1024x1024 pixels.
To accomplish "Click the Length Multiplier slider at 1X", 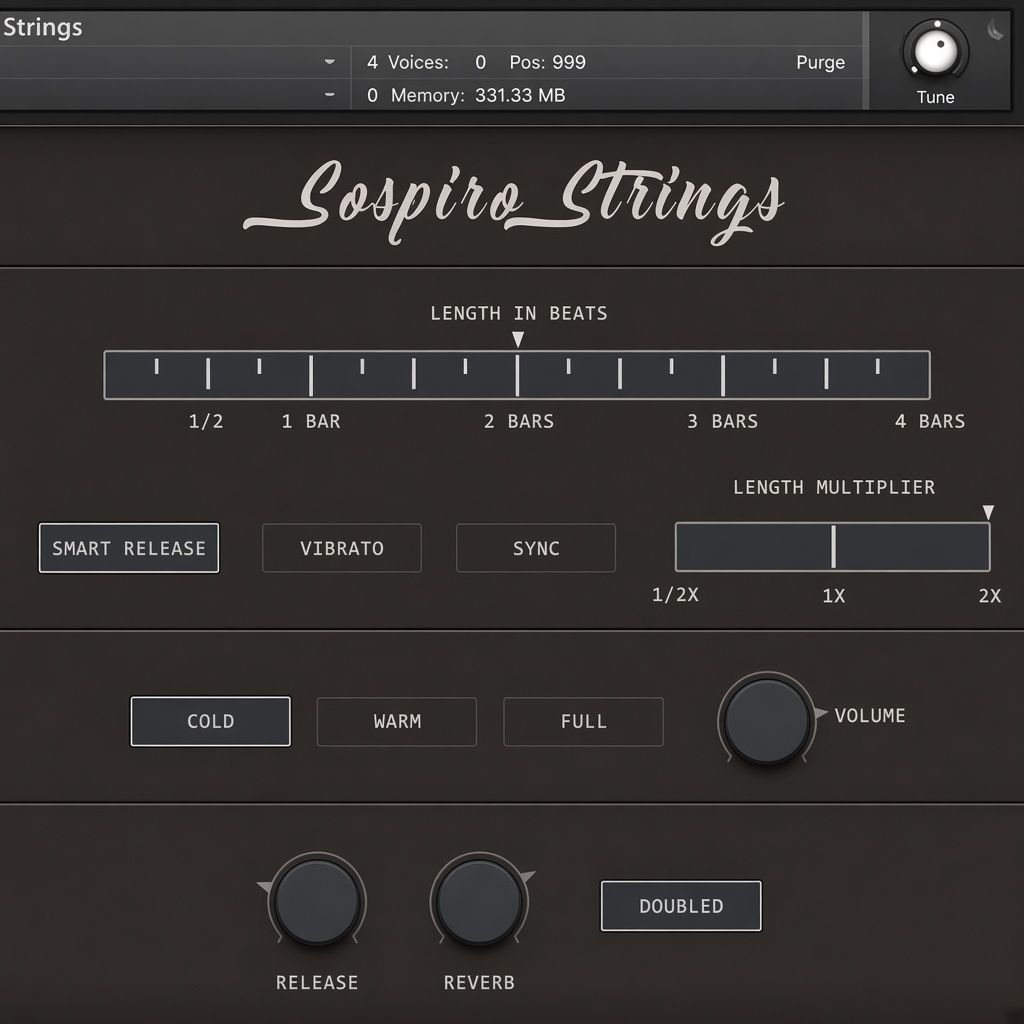I will (x=833, y=547).
